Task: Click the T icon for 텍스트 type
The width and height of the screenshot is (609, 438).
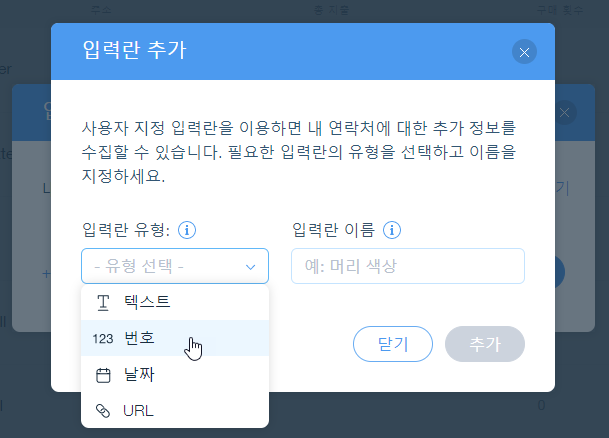Action: 102,301
